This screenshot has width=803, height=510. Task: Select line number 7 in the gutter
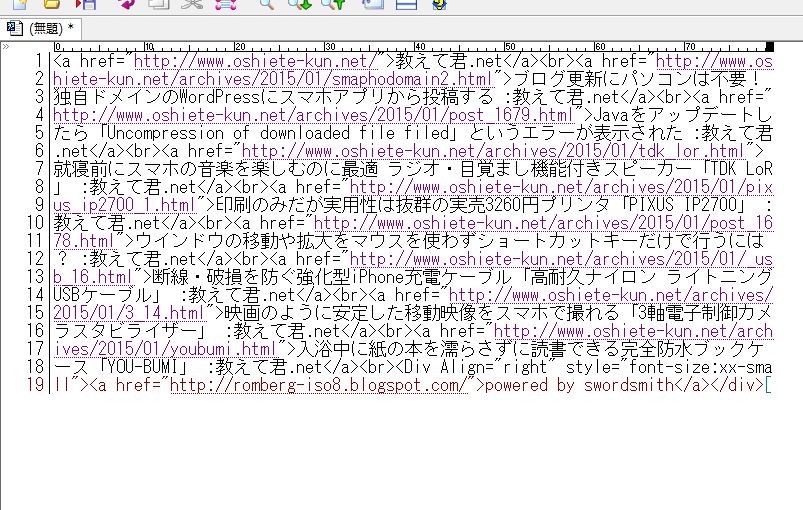point(39,169)
